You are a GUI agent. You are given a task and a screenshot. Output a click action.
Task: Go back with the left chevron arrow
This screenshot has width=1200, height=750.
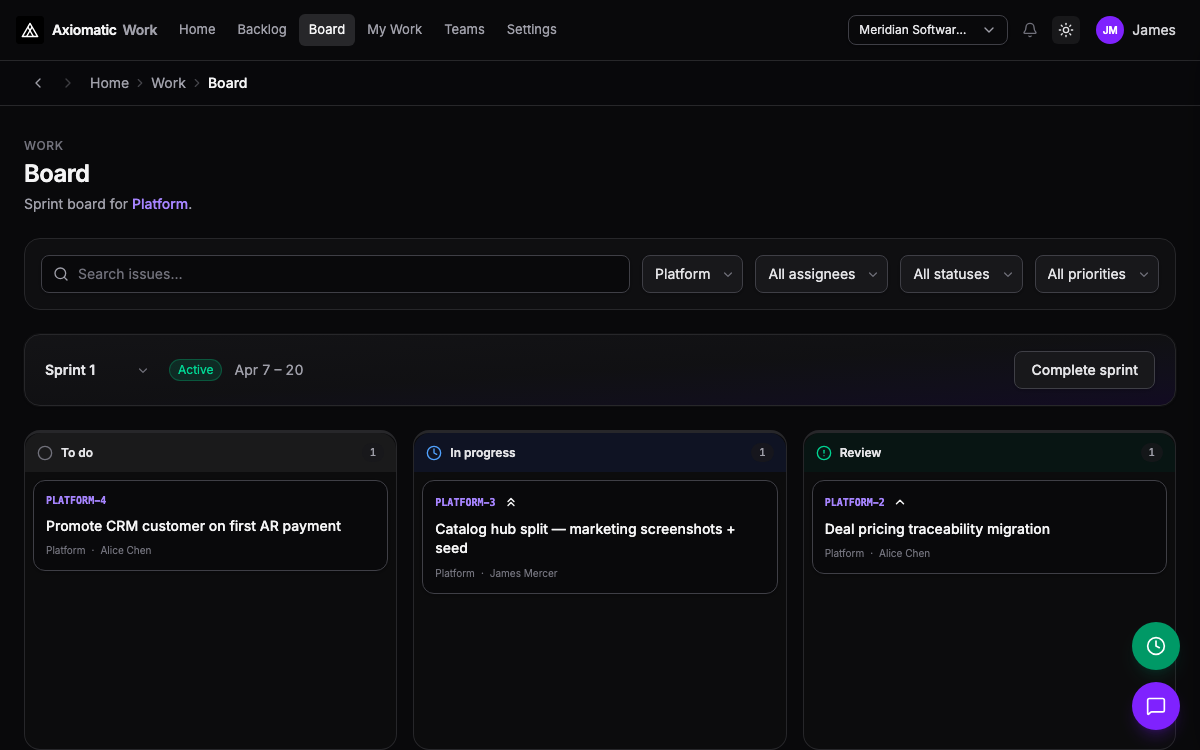point(38,83)
